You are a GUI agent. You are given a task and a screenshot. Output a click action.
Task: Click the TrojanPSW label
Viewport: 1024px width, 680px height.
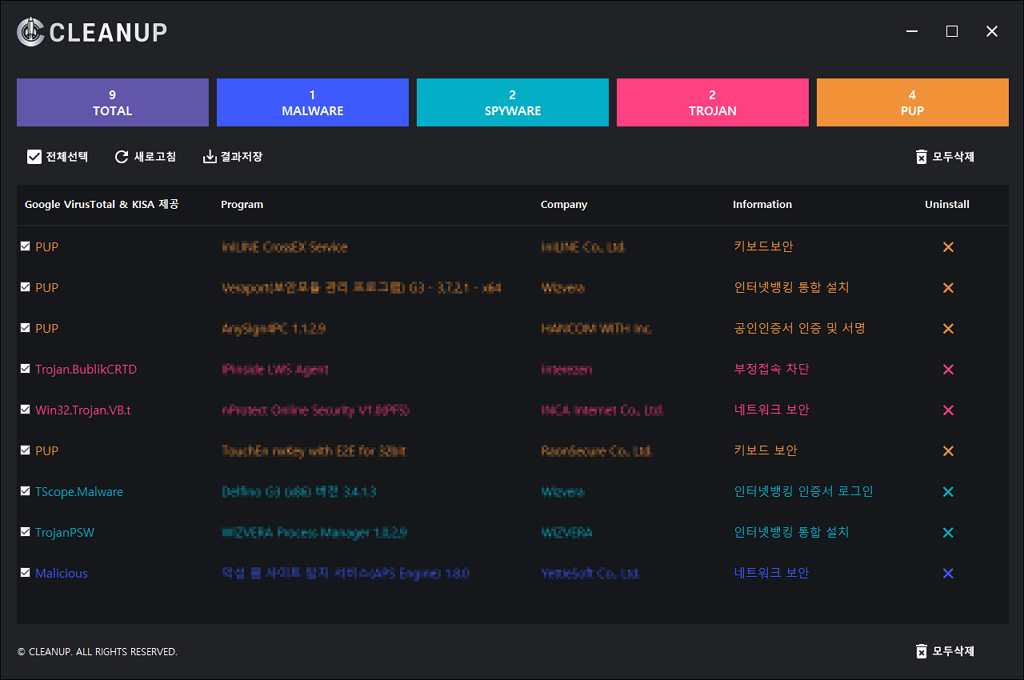[x=65, y=532]
